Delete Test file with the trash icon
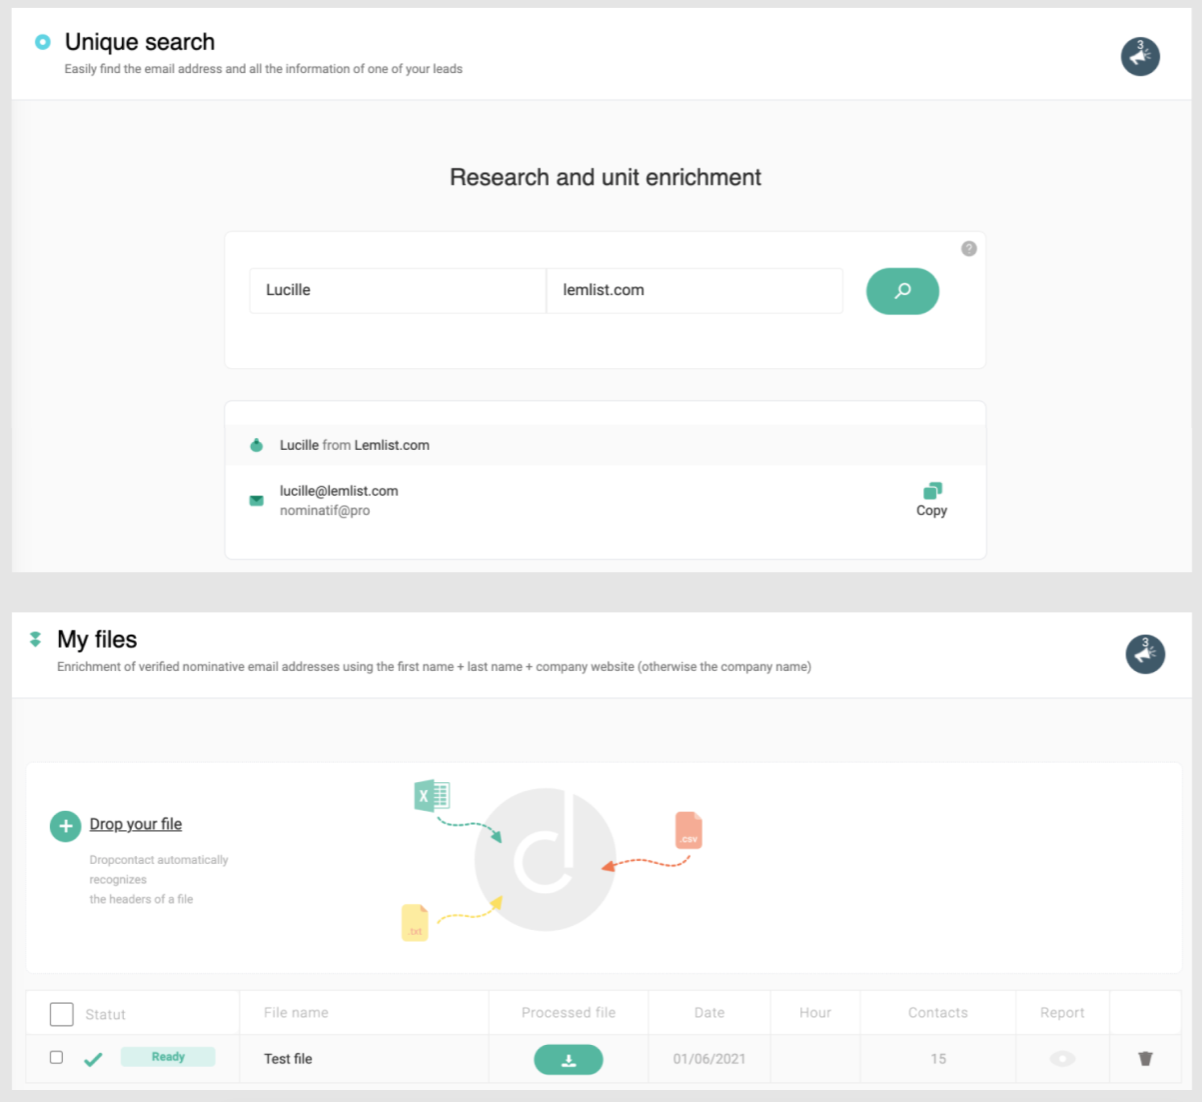This screenshot has width=1202, height=1102. [x=1146, y=1058]
